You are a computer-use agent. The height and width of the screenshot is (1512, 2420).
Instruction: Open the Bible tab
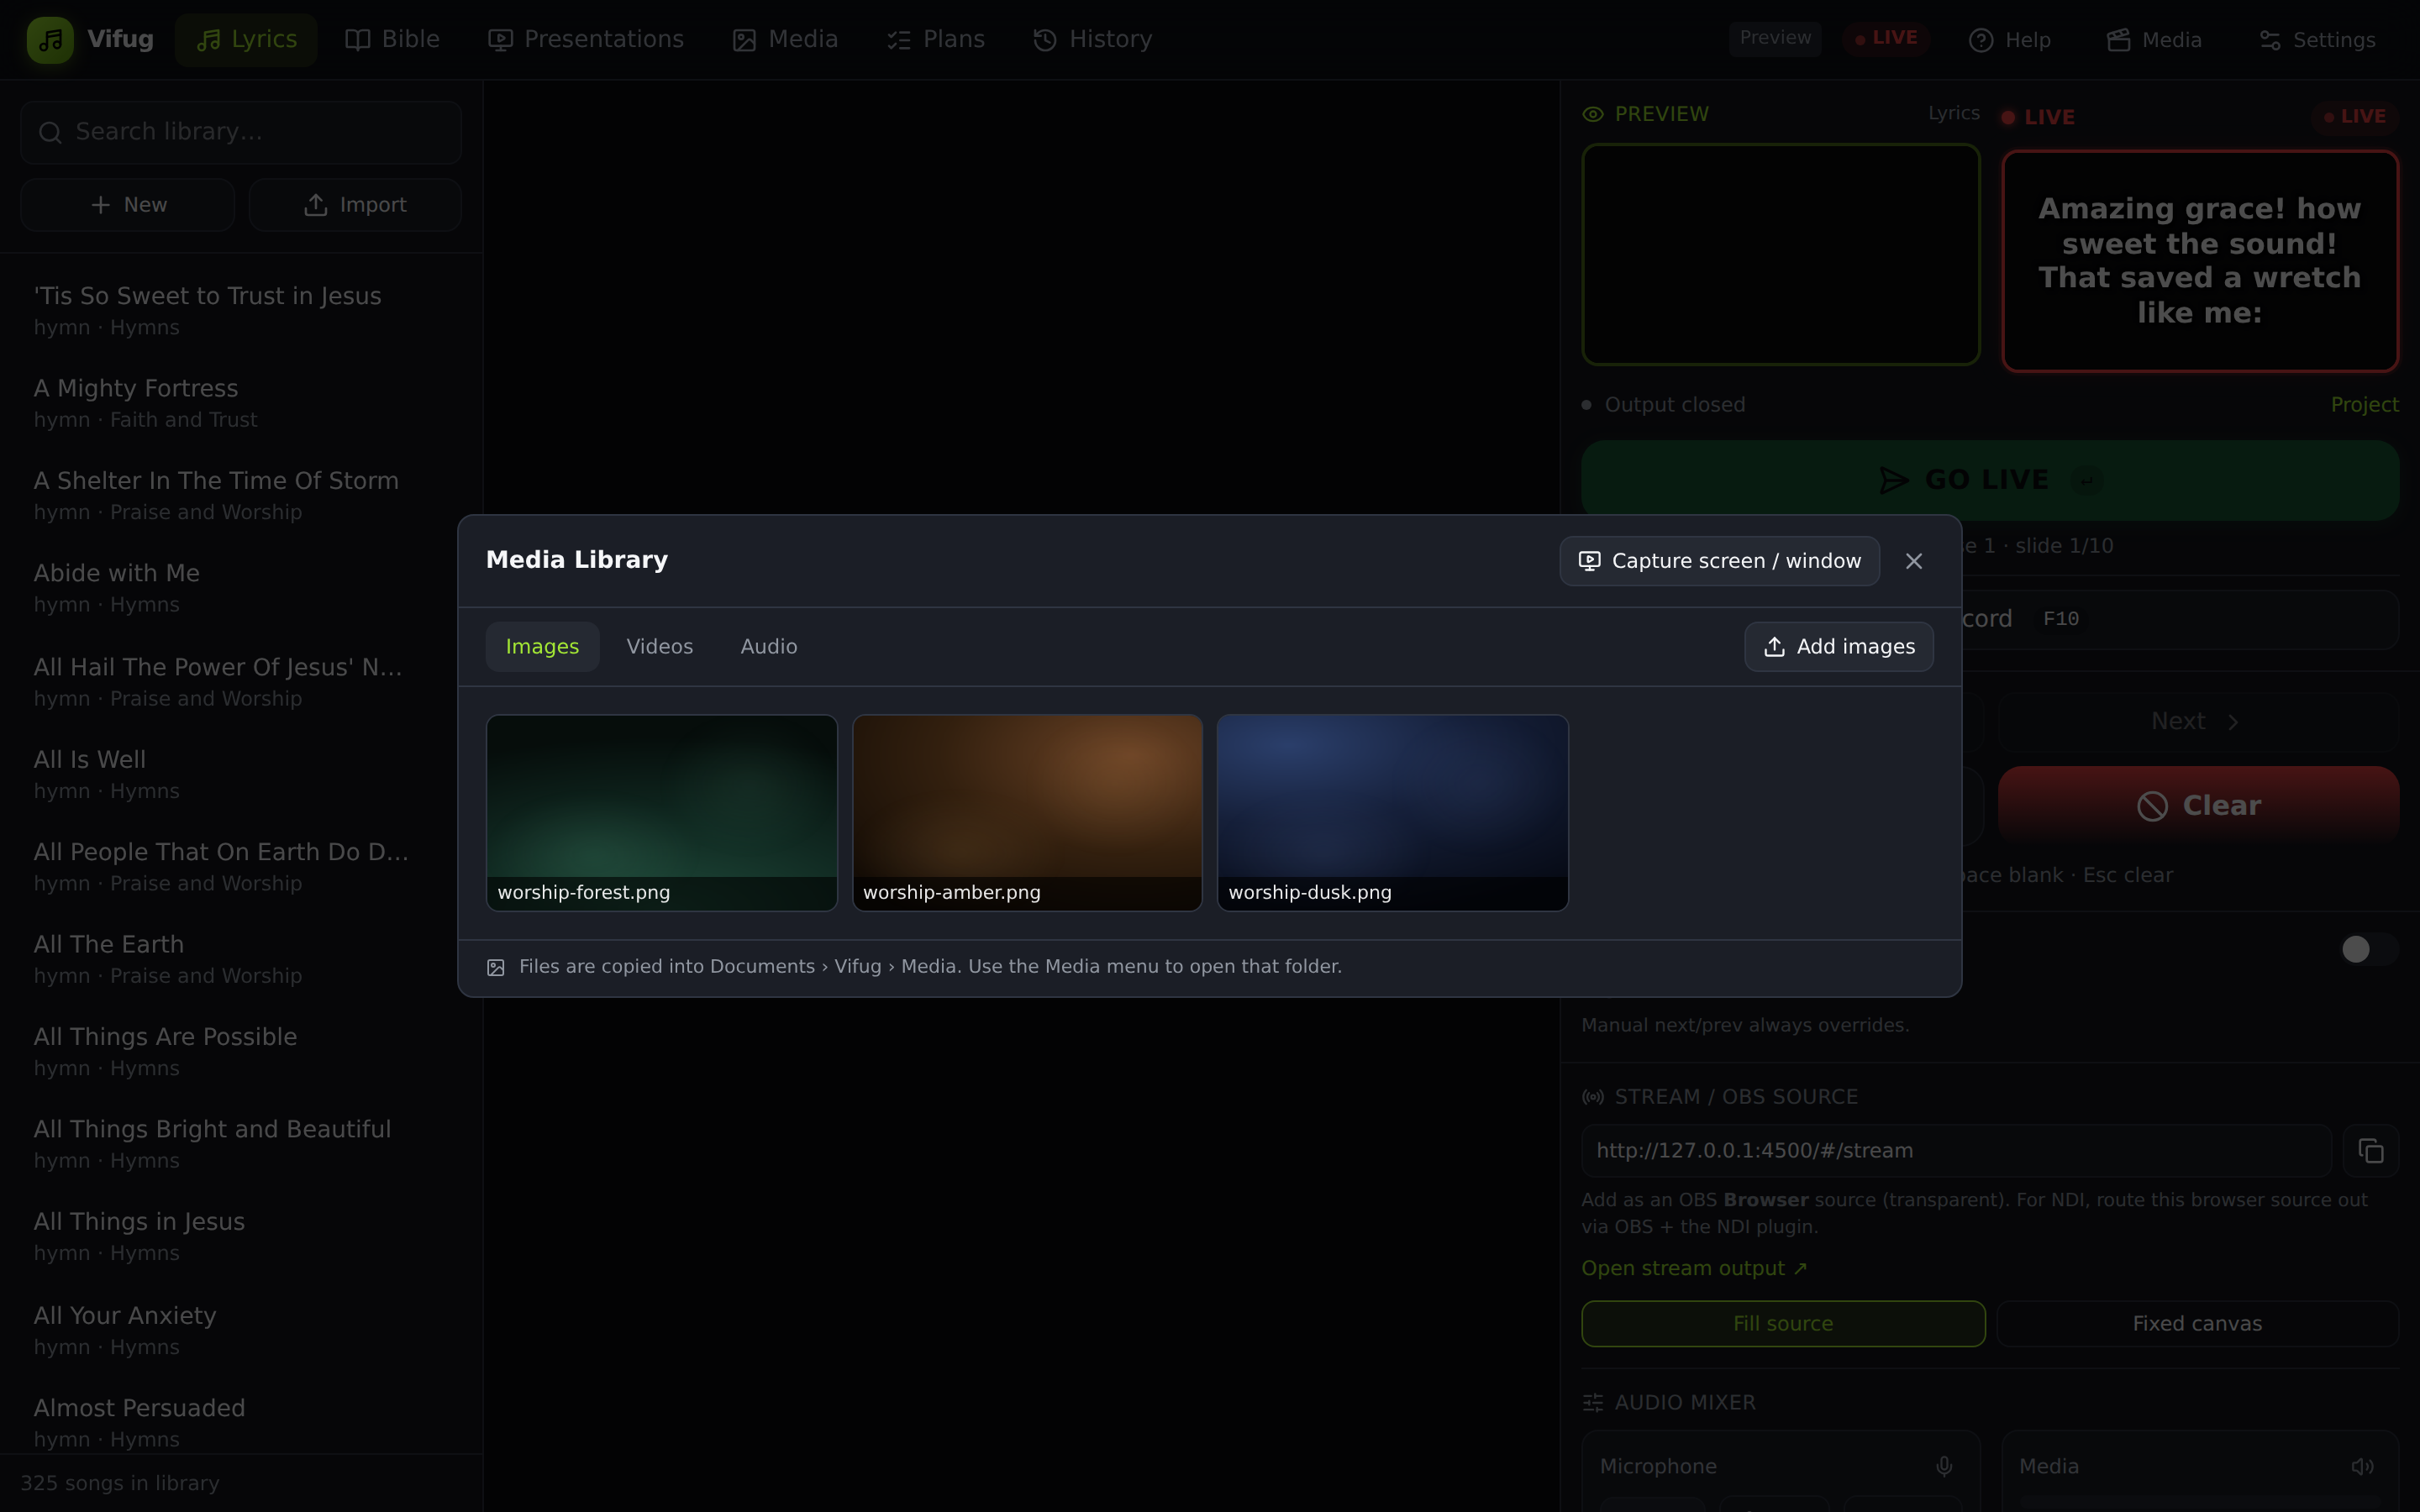coord(392,40)
